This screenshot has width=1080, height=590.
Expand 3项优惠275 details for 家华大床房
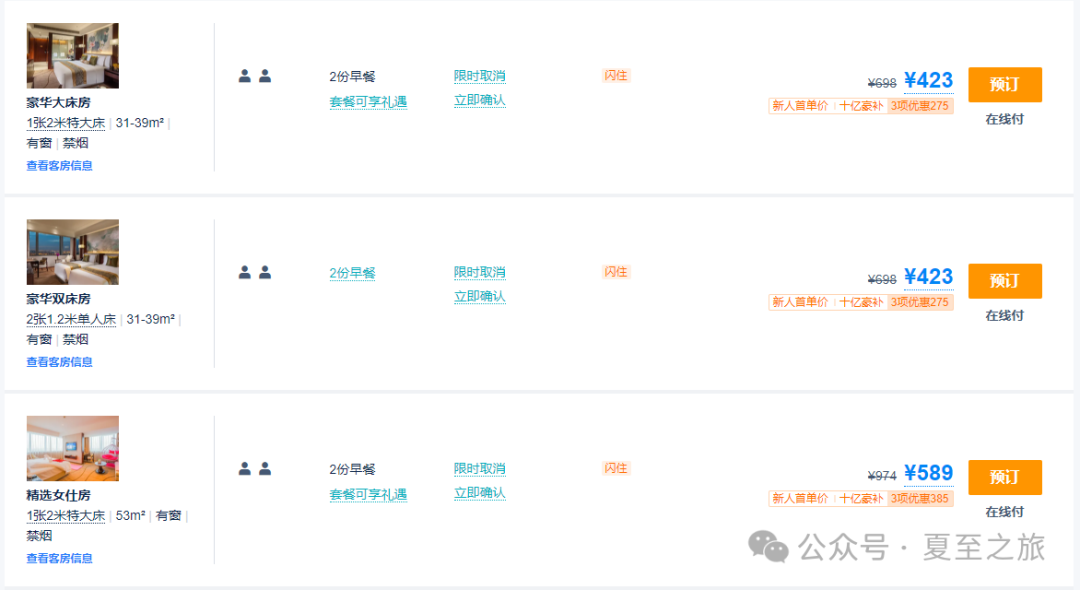[x=920, y=106]
